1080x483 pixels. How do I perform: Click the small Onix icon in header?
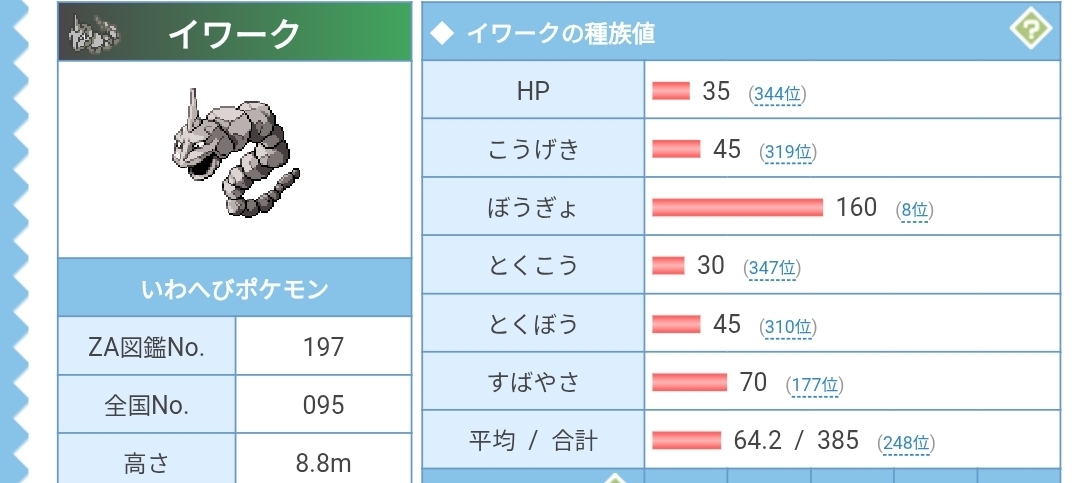[x=95, y=33]
